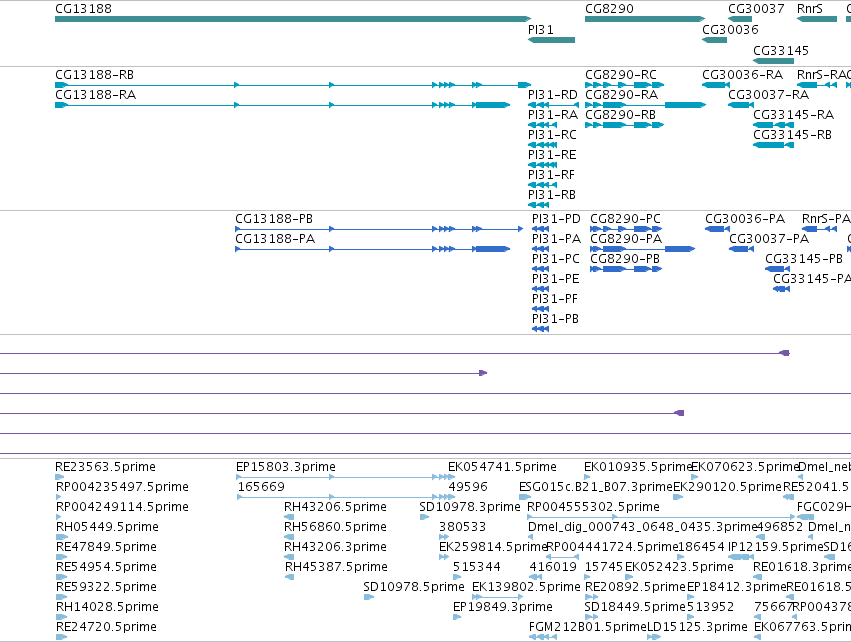Click the Pl31-PE protein label
851x642 pixels.
556,278
